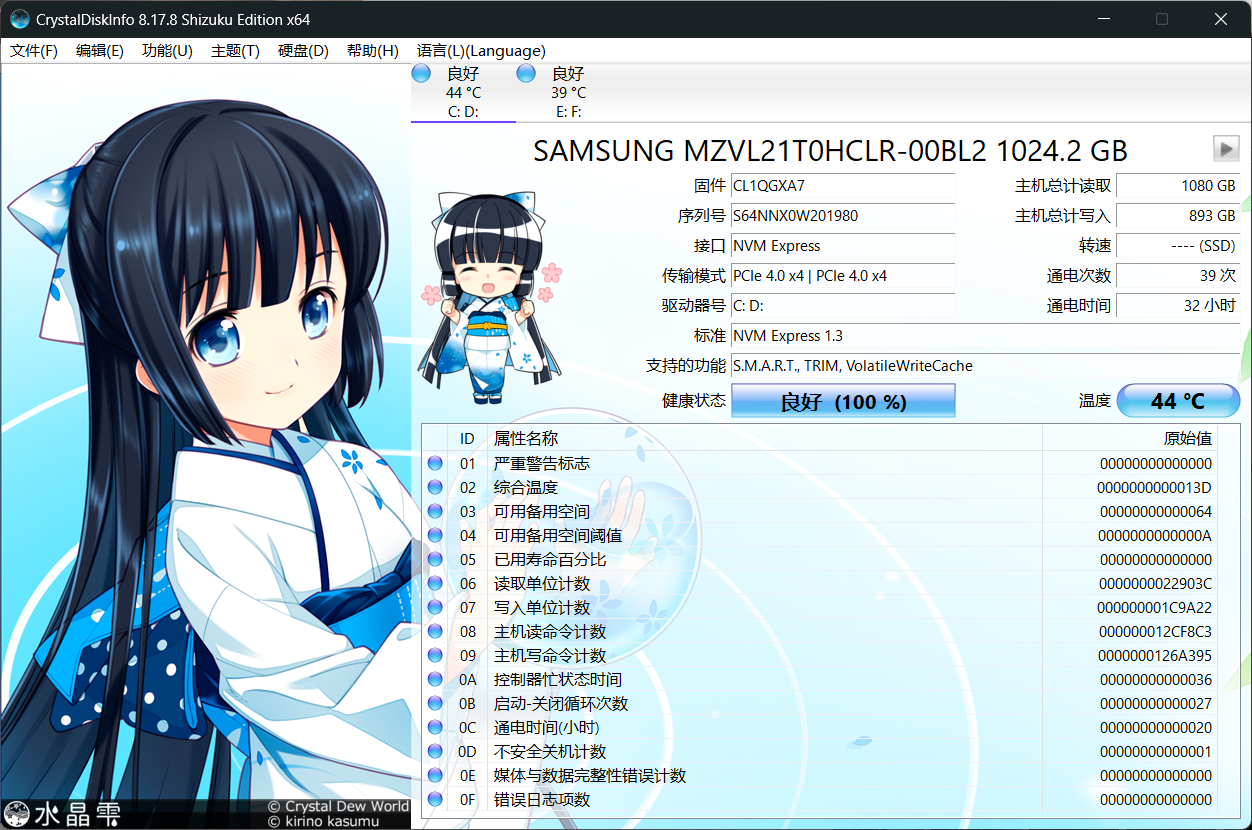This screenshot has width=1252, height=830.
Task: Click raw value 000000001C9A22
Action: pyautogui.click(x=1154, y=607)
